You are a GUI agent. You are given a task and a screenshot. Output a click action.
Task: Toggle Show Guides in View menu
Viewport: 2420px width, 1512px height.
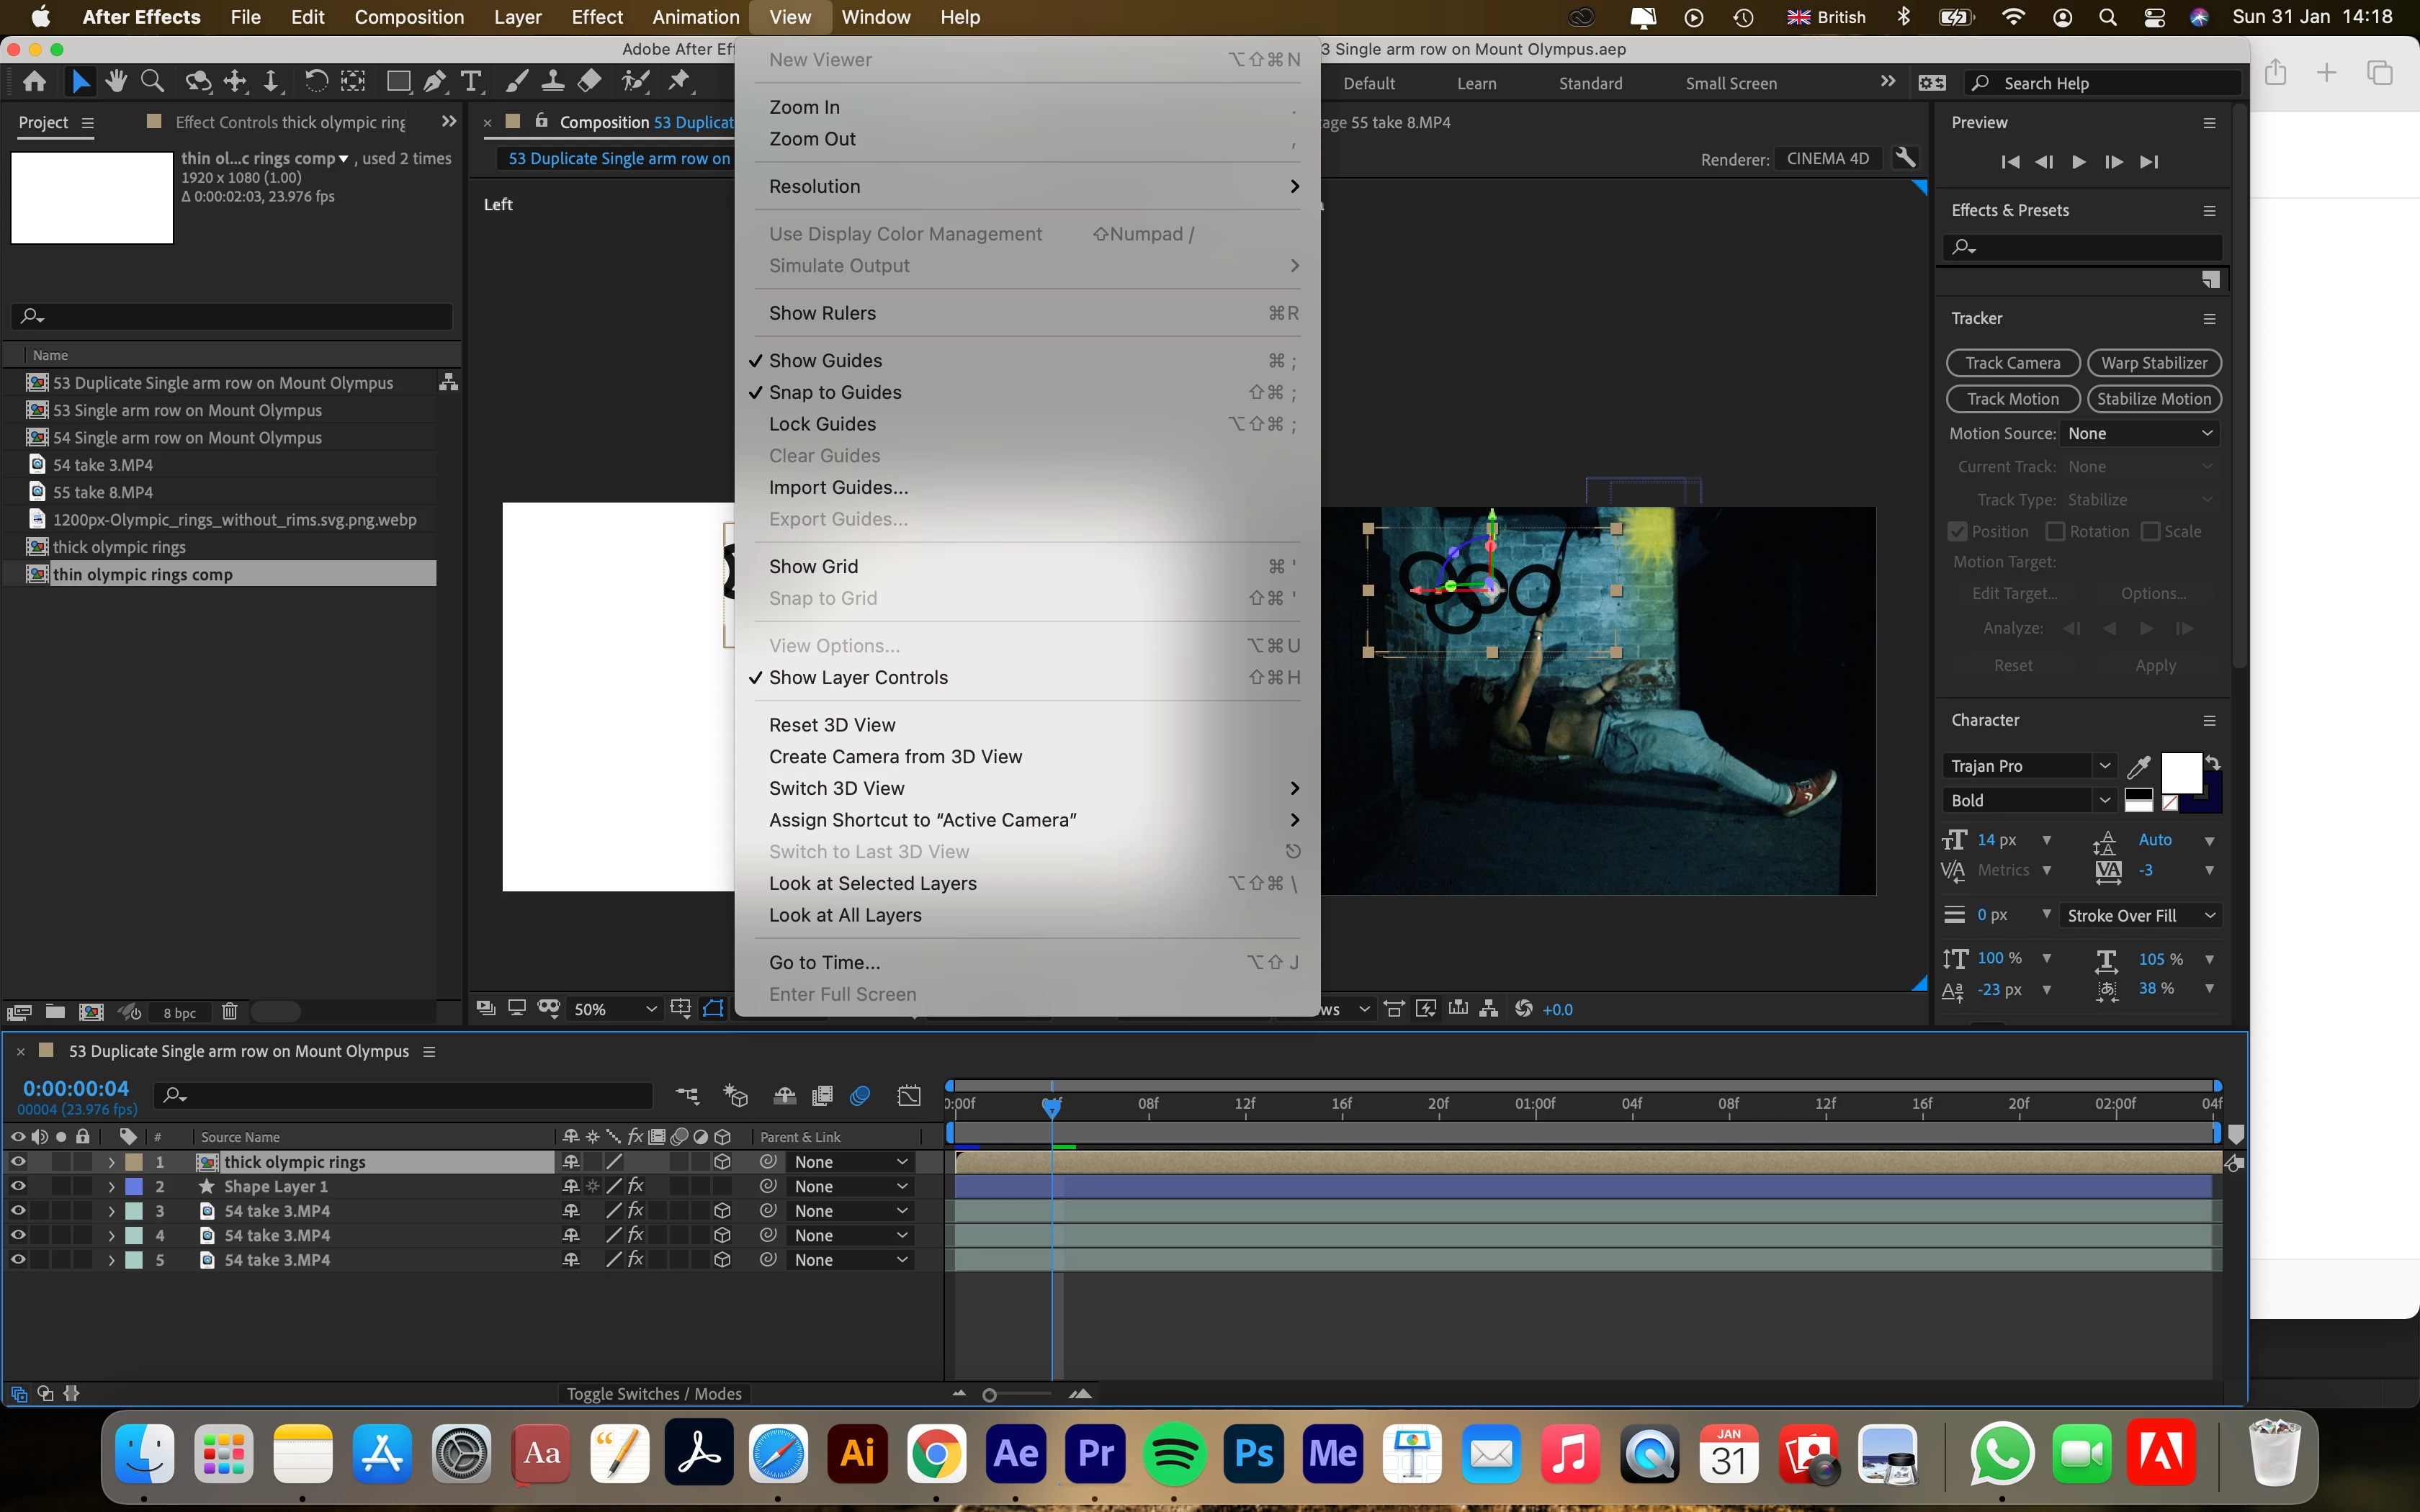(825, 360)
